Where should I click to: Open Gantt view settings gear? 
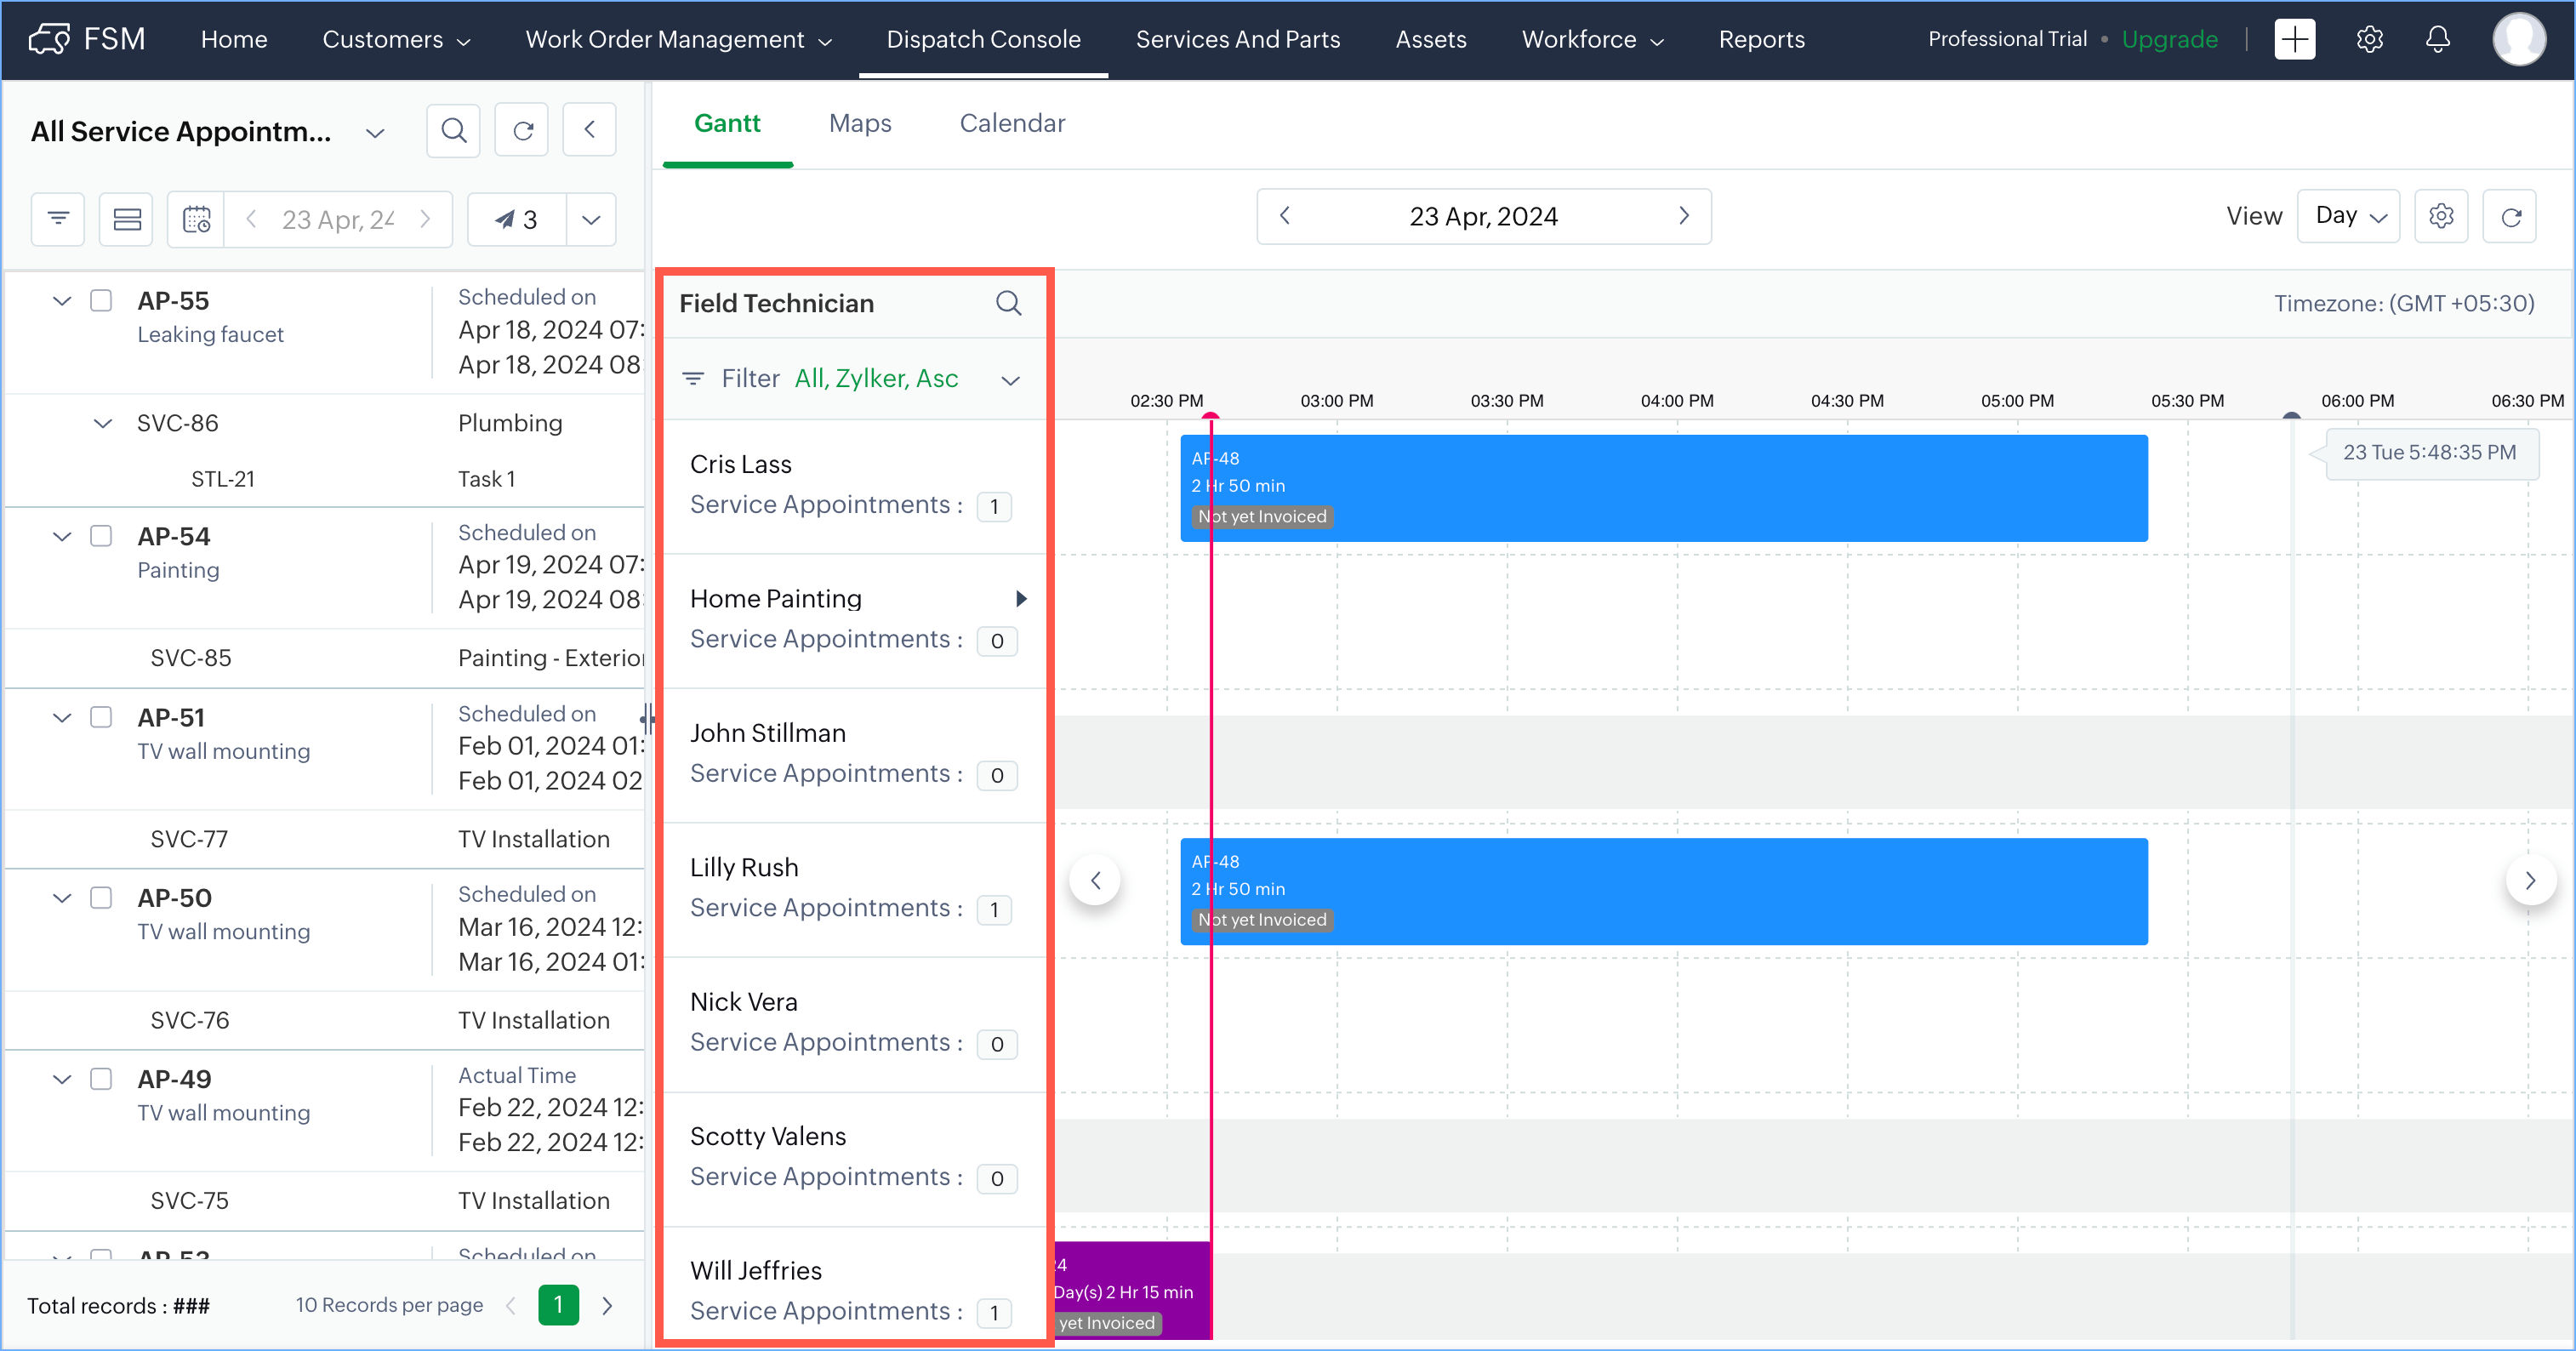tap(2441, 216)
